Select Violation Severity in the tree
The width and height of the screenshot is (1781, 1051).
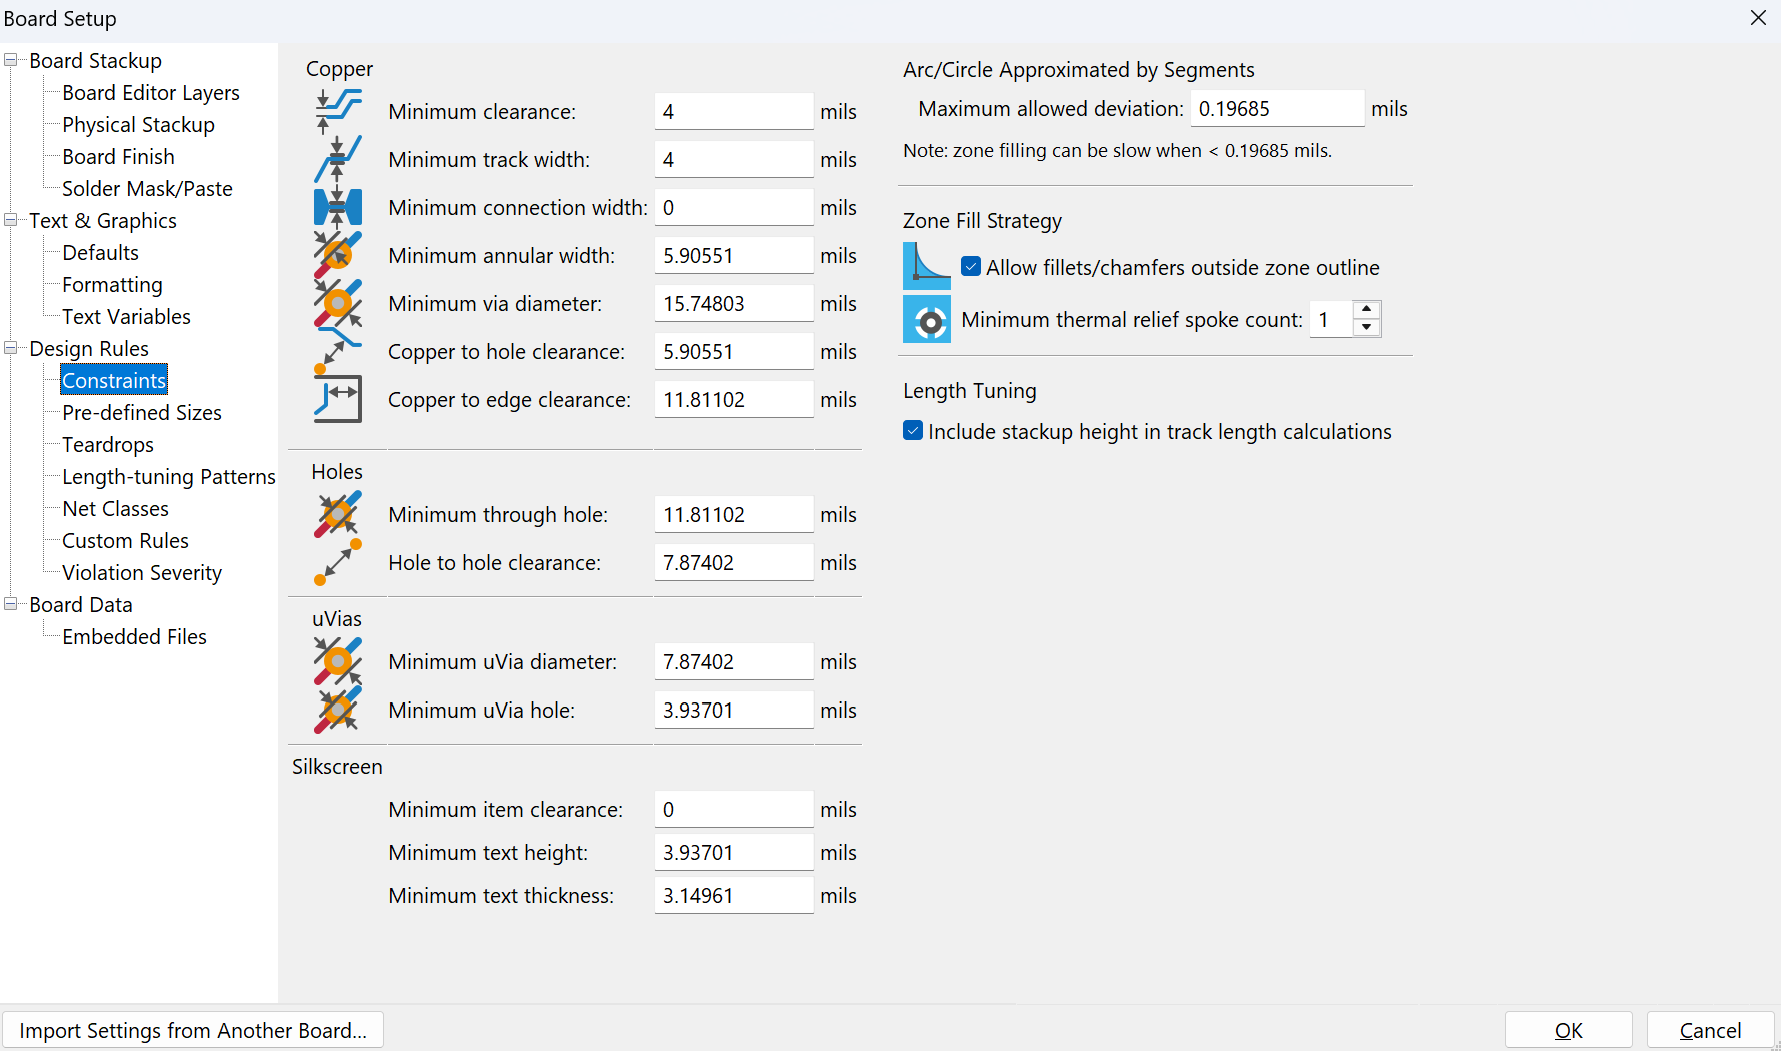142,573
